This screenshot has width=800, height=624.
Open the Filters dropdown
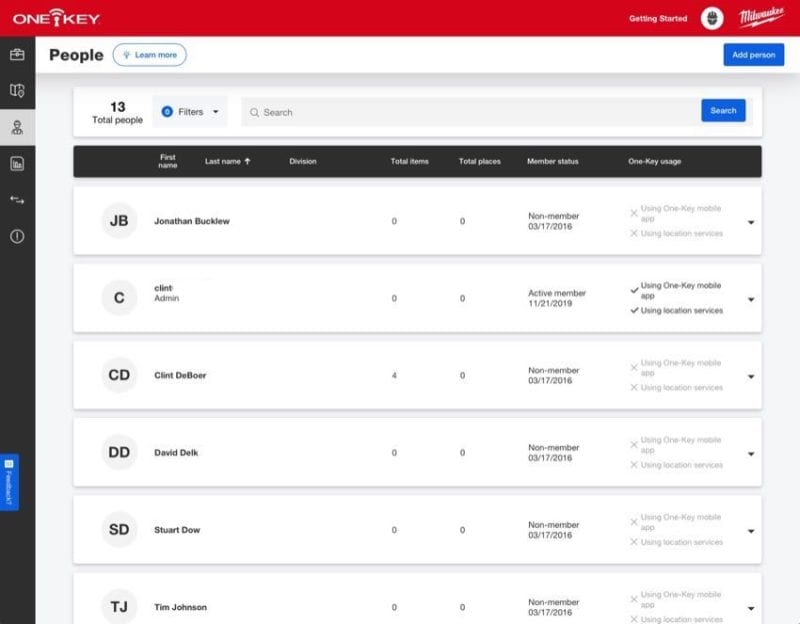pos(190,112)
